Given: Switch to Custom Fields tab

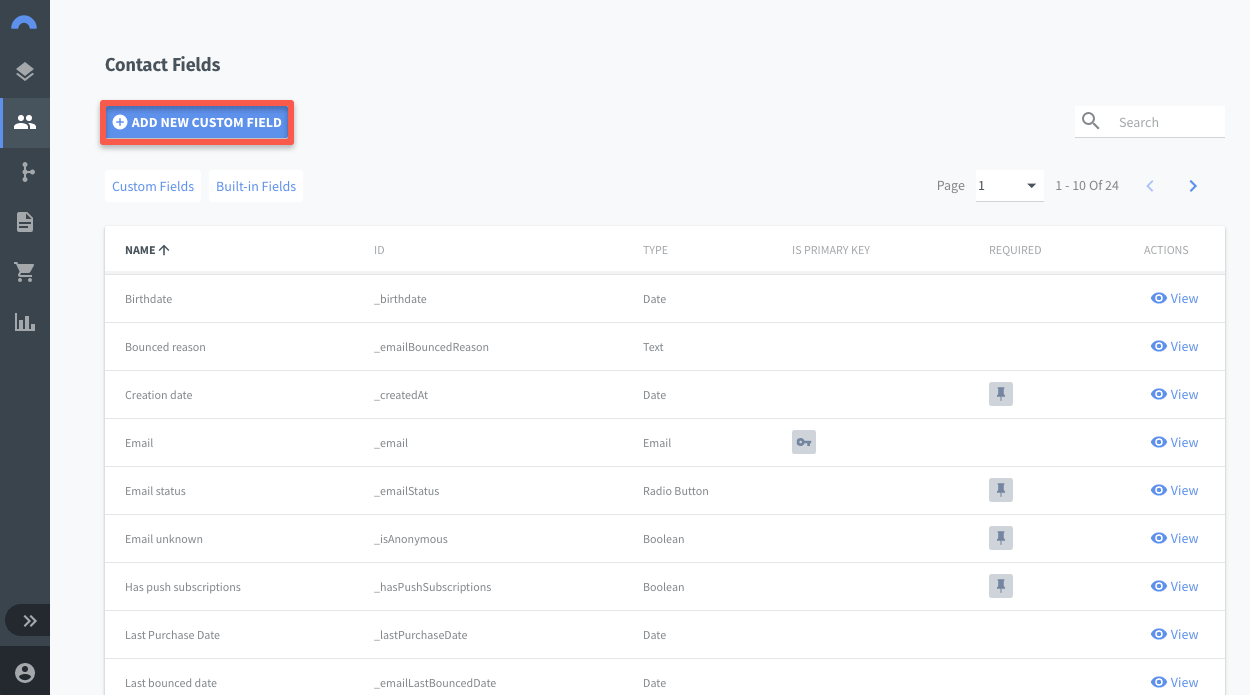Looking at the screenshot, I should coord(153,186).
